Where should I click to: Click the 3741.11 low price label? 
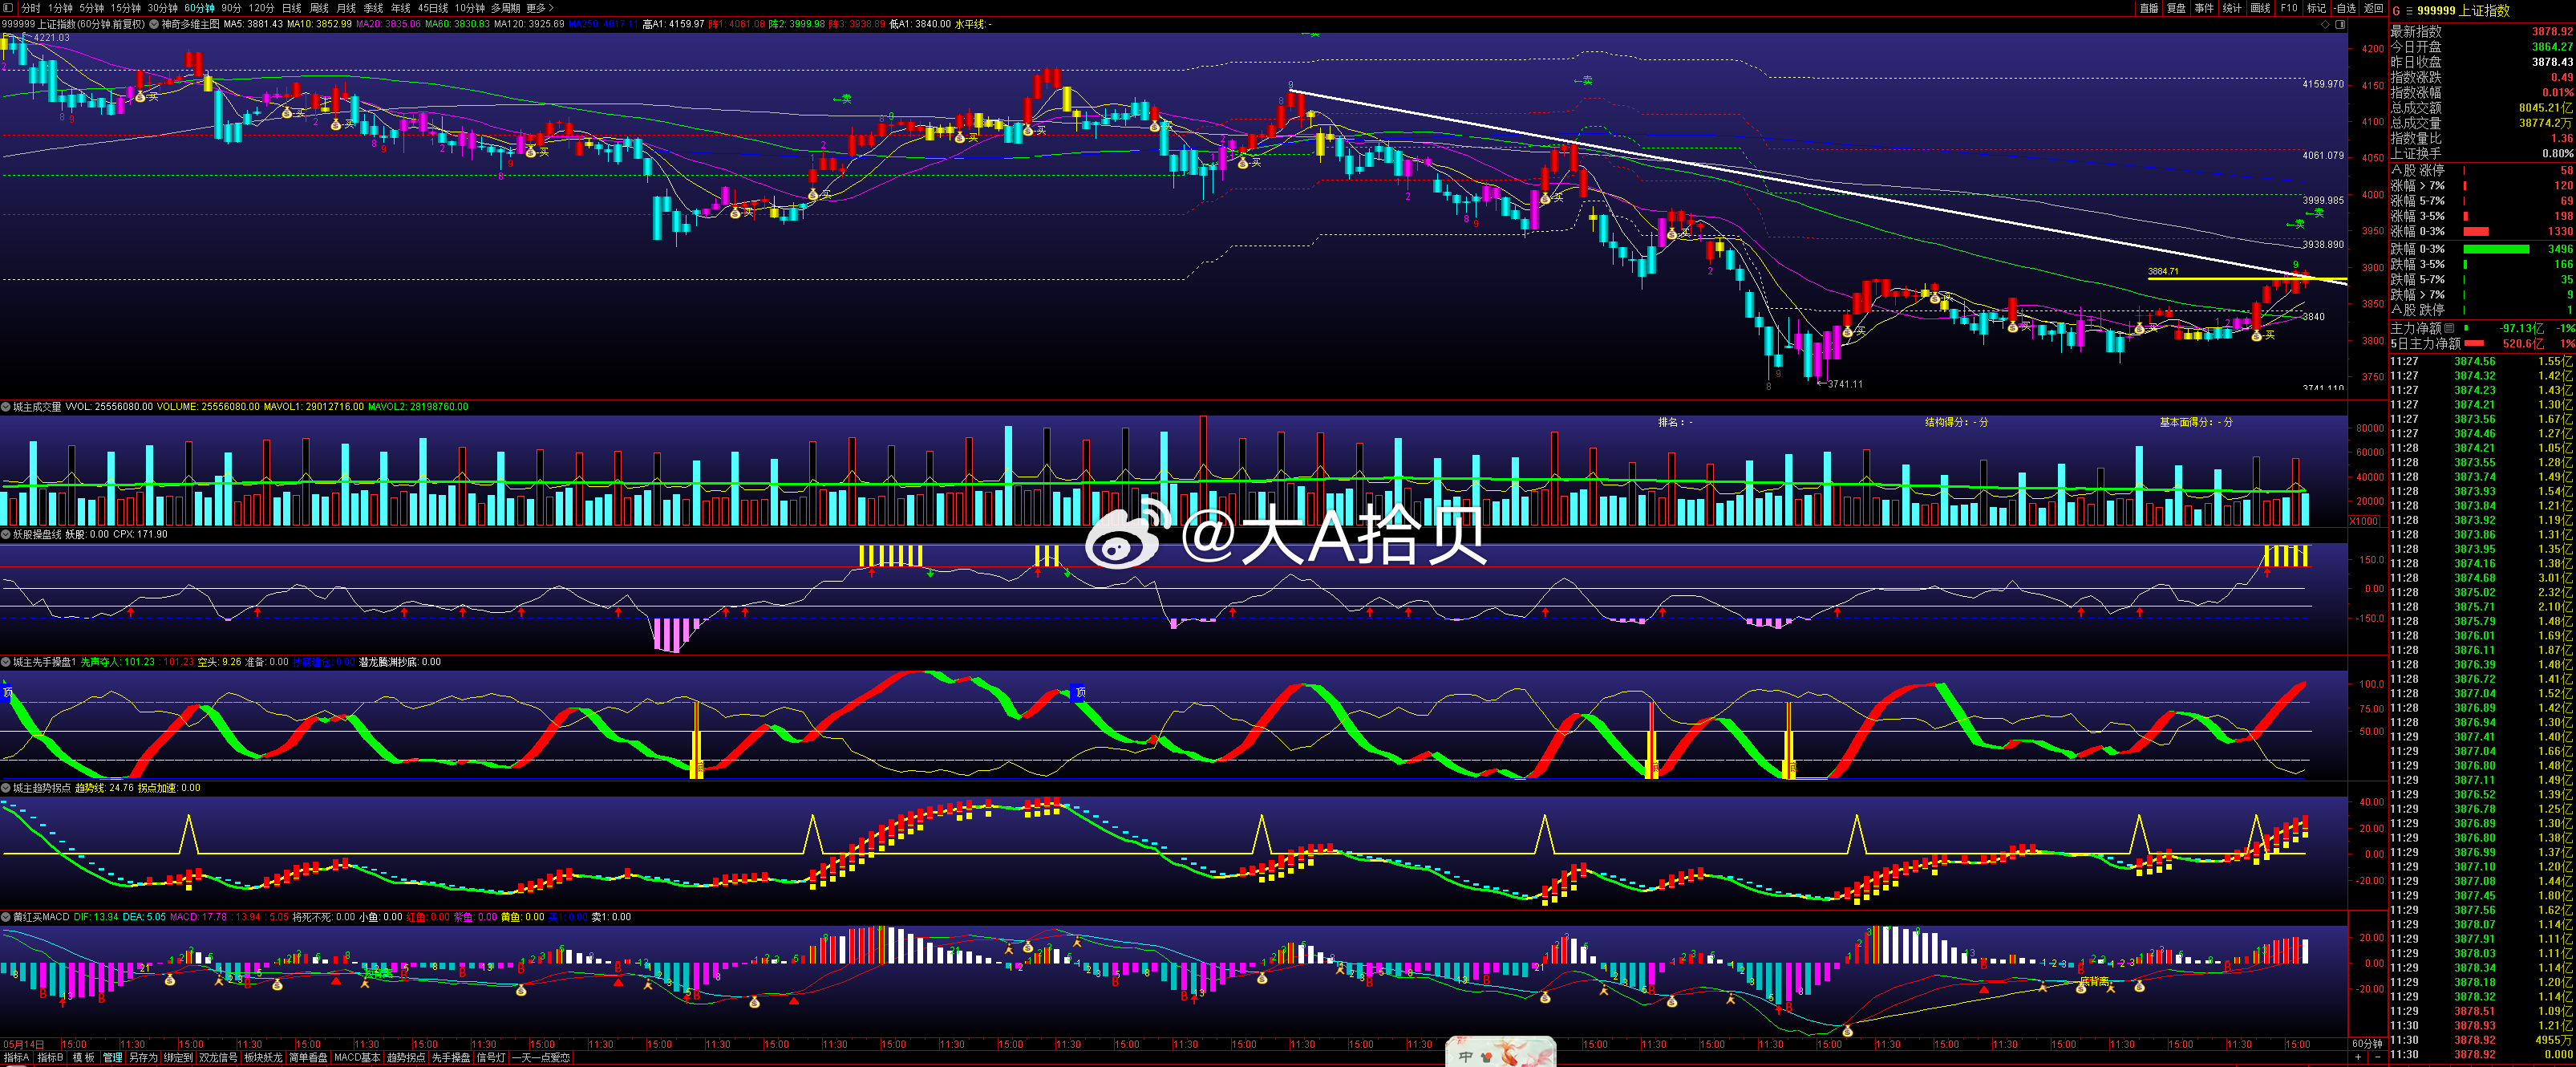[x=1845, y=384]
